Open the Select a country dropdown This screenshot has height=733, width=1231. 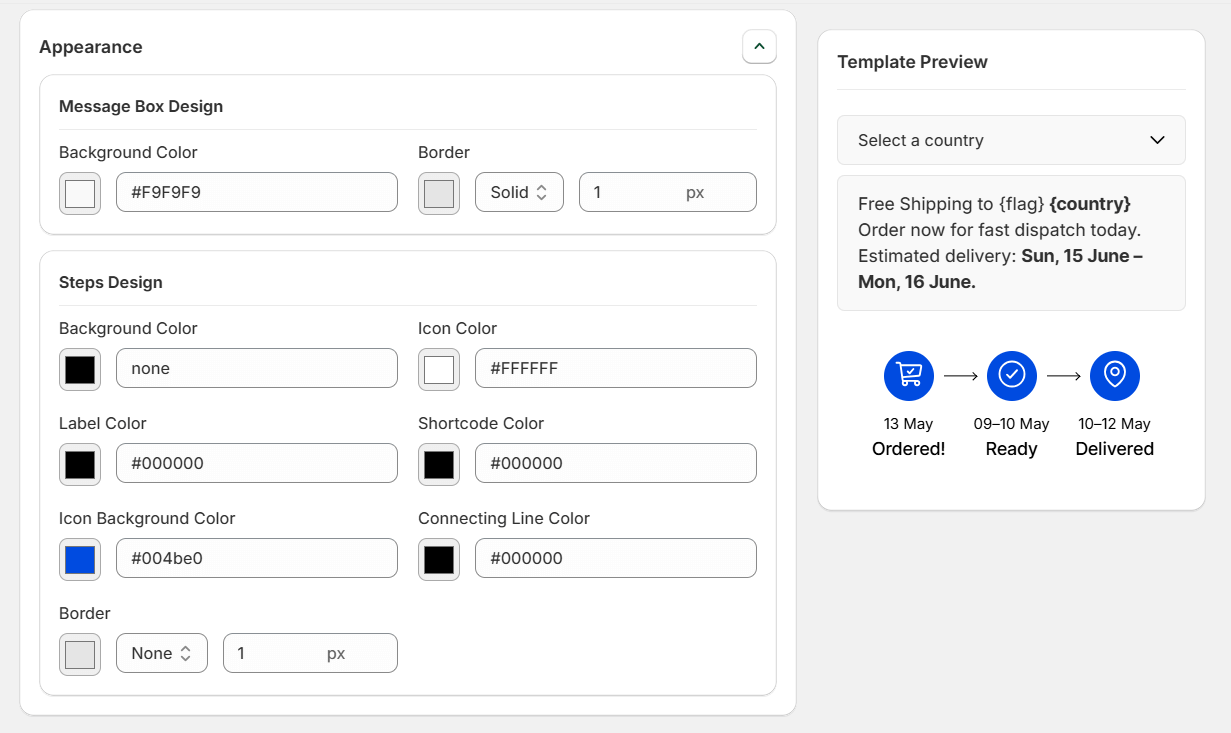1011,140
